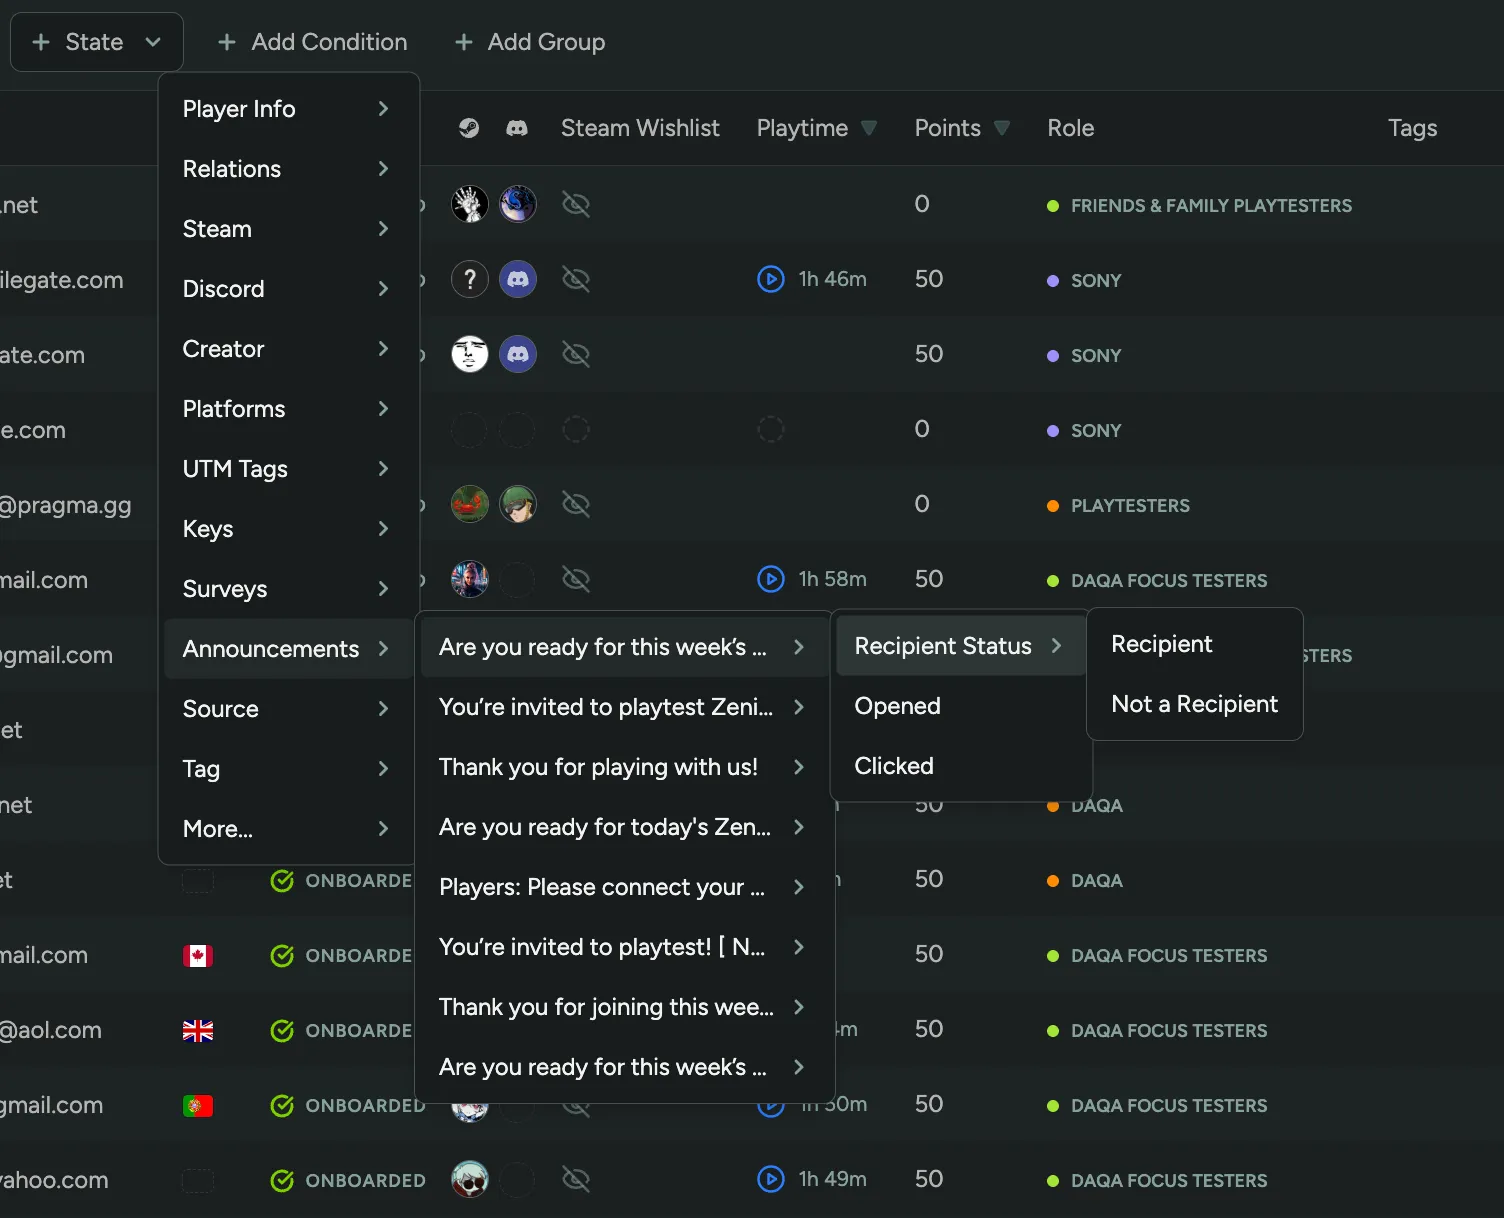Click the Discord avatar in SONY 1h 46m row
1504x1218 pixels.
(517, 279)
